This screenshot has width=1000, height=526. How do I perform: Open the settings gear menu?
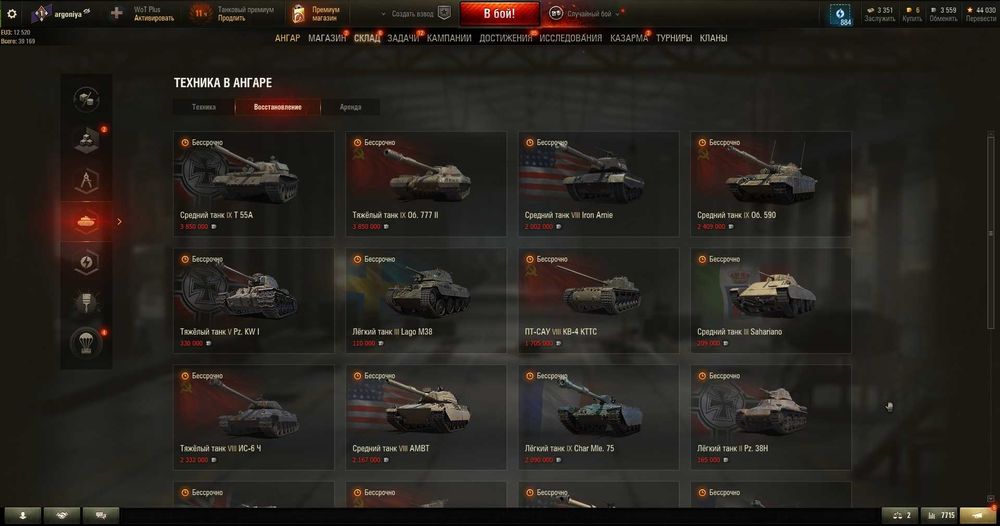(x=11, y=13)
